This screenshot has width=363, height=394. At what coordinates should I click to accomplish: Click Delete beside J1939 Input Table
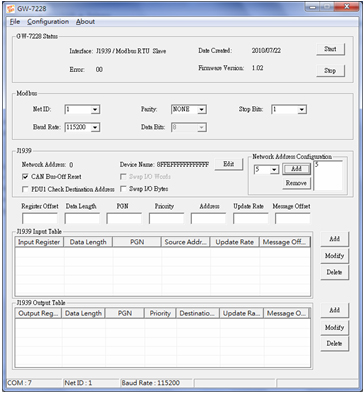click(x=334, y=272)
